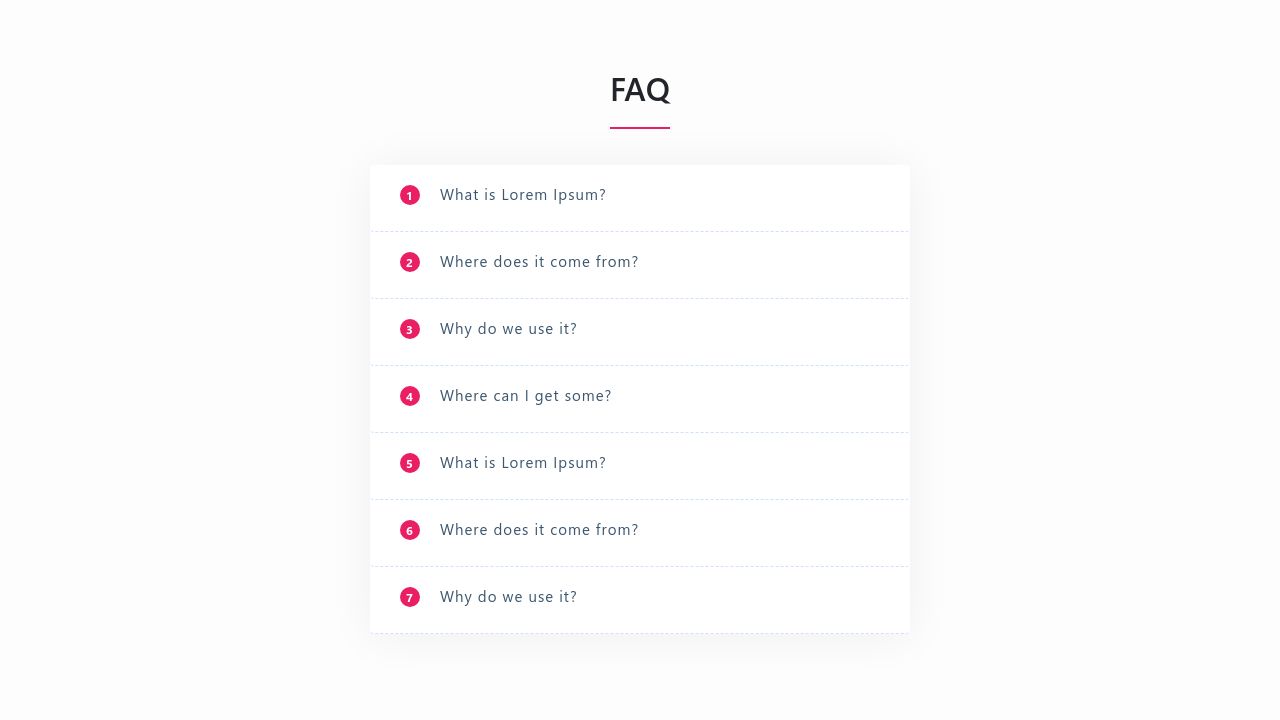
Task: Click the pink number 7 badge
Action: [410, 597]
